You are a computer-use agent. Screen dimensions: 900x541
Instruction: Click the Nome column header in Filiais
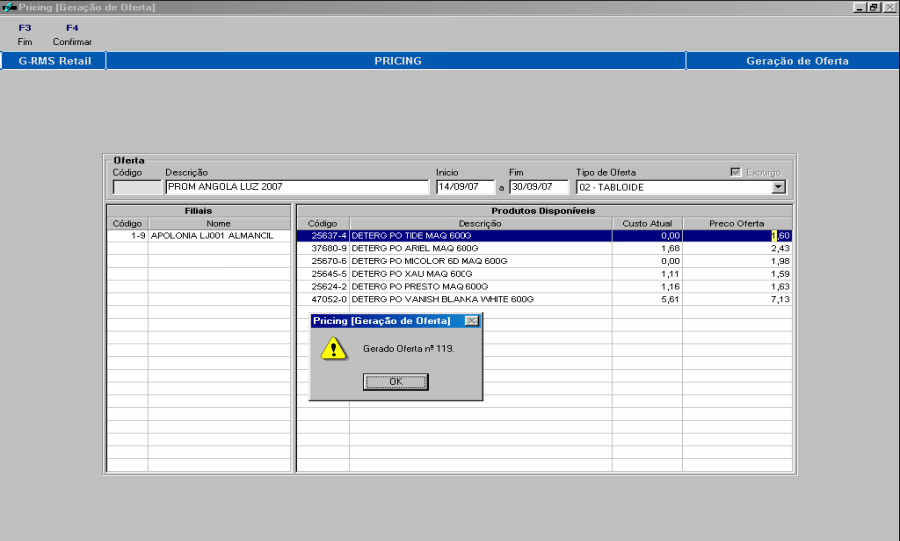pyautogui.click(x=219, y=224)
